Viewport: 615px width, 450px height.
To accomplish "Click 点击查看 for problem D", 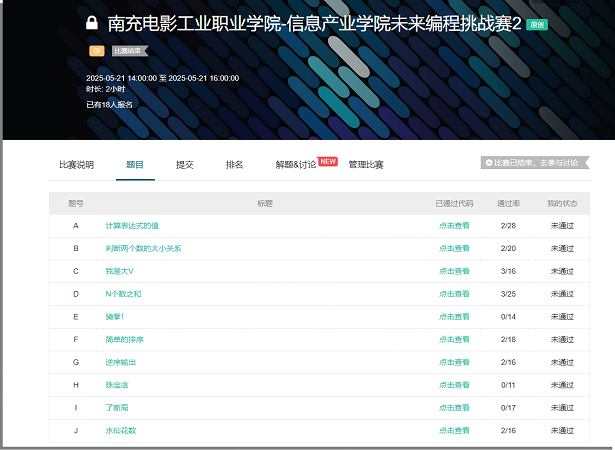I will 454,294.
